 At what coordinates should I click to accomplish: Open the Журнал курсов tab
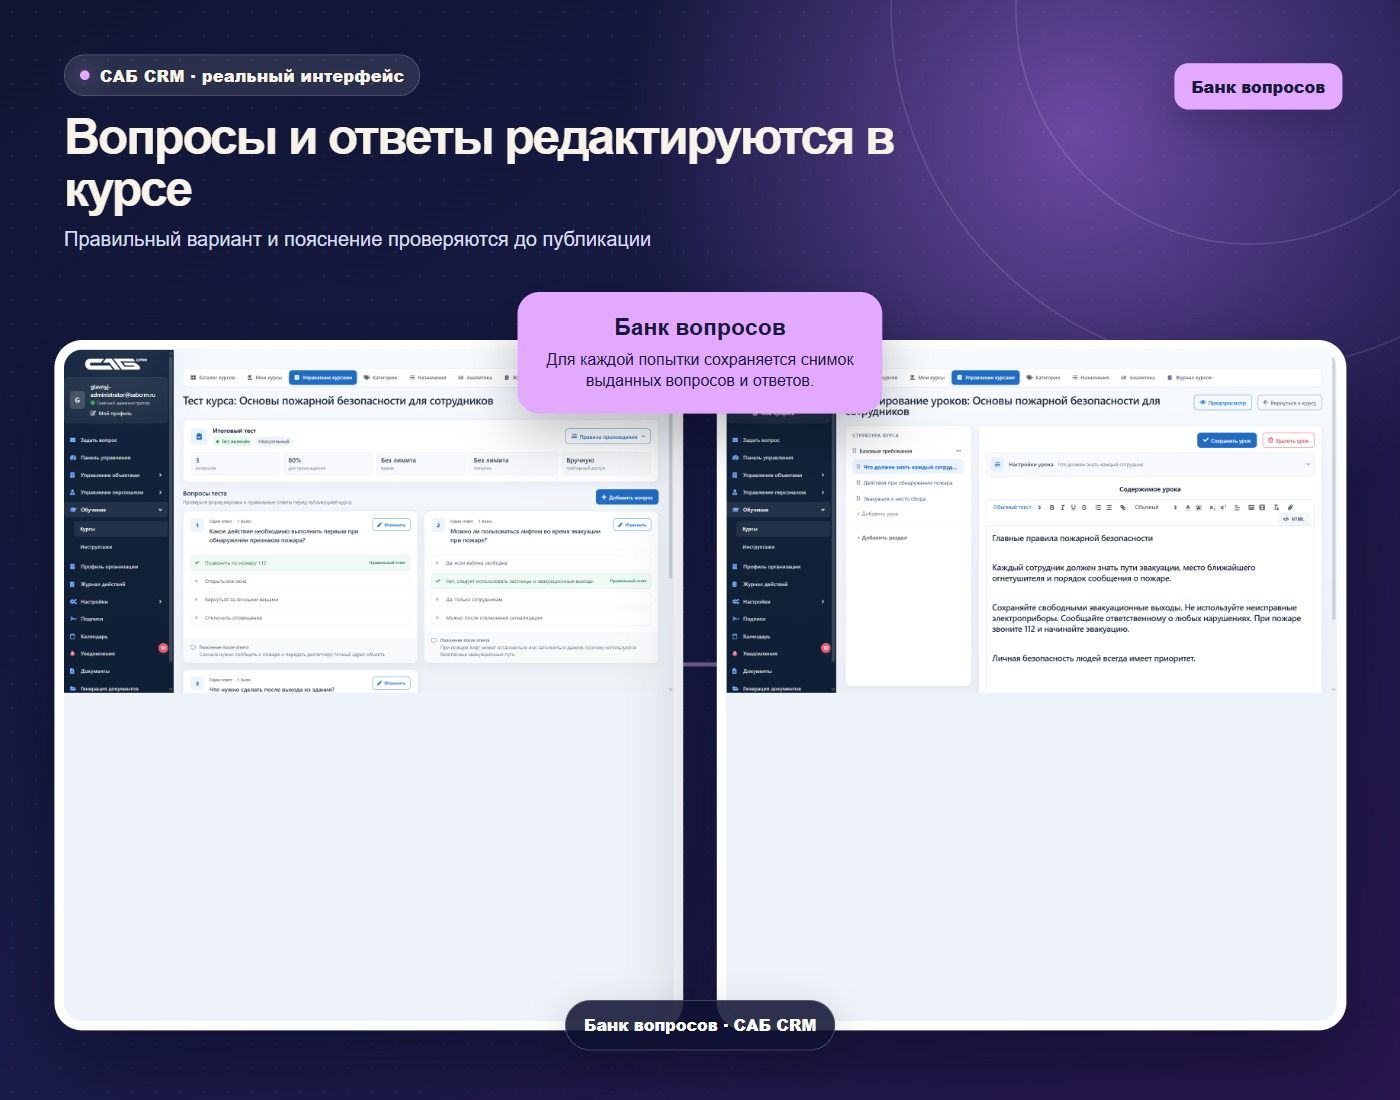pos(1190,378)
